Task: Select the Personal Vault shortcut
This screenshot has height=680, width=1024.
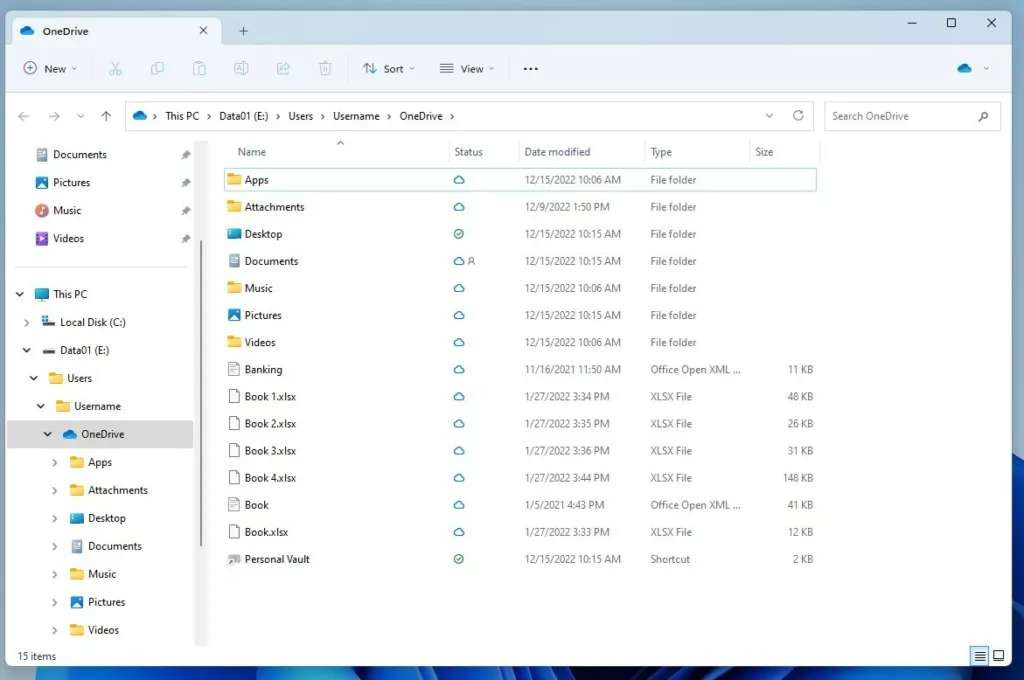Action: coord(277,559)
